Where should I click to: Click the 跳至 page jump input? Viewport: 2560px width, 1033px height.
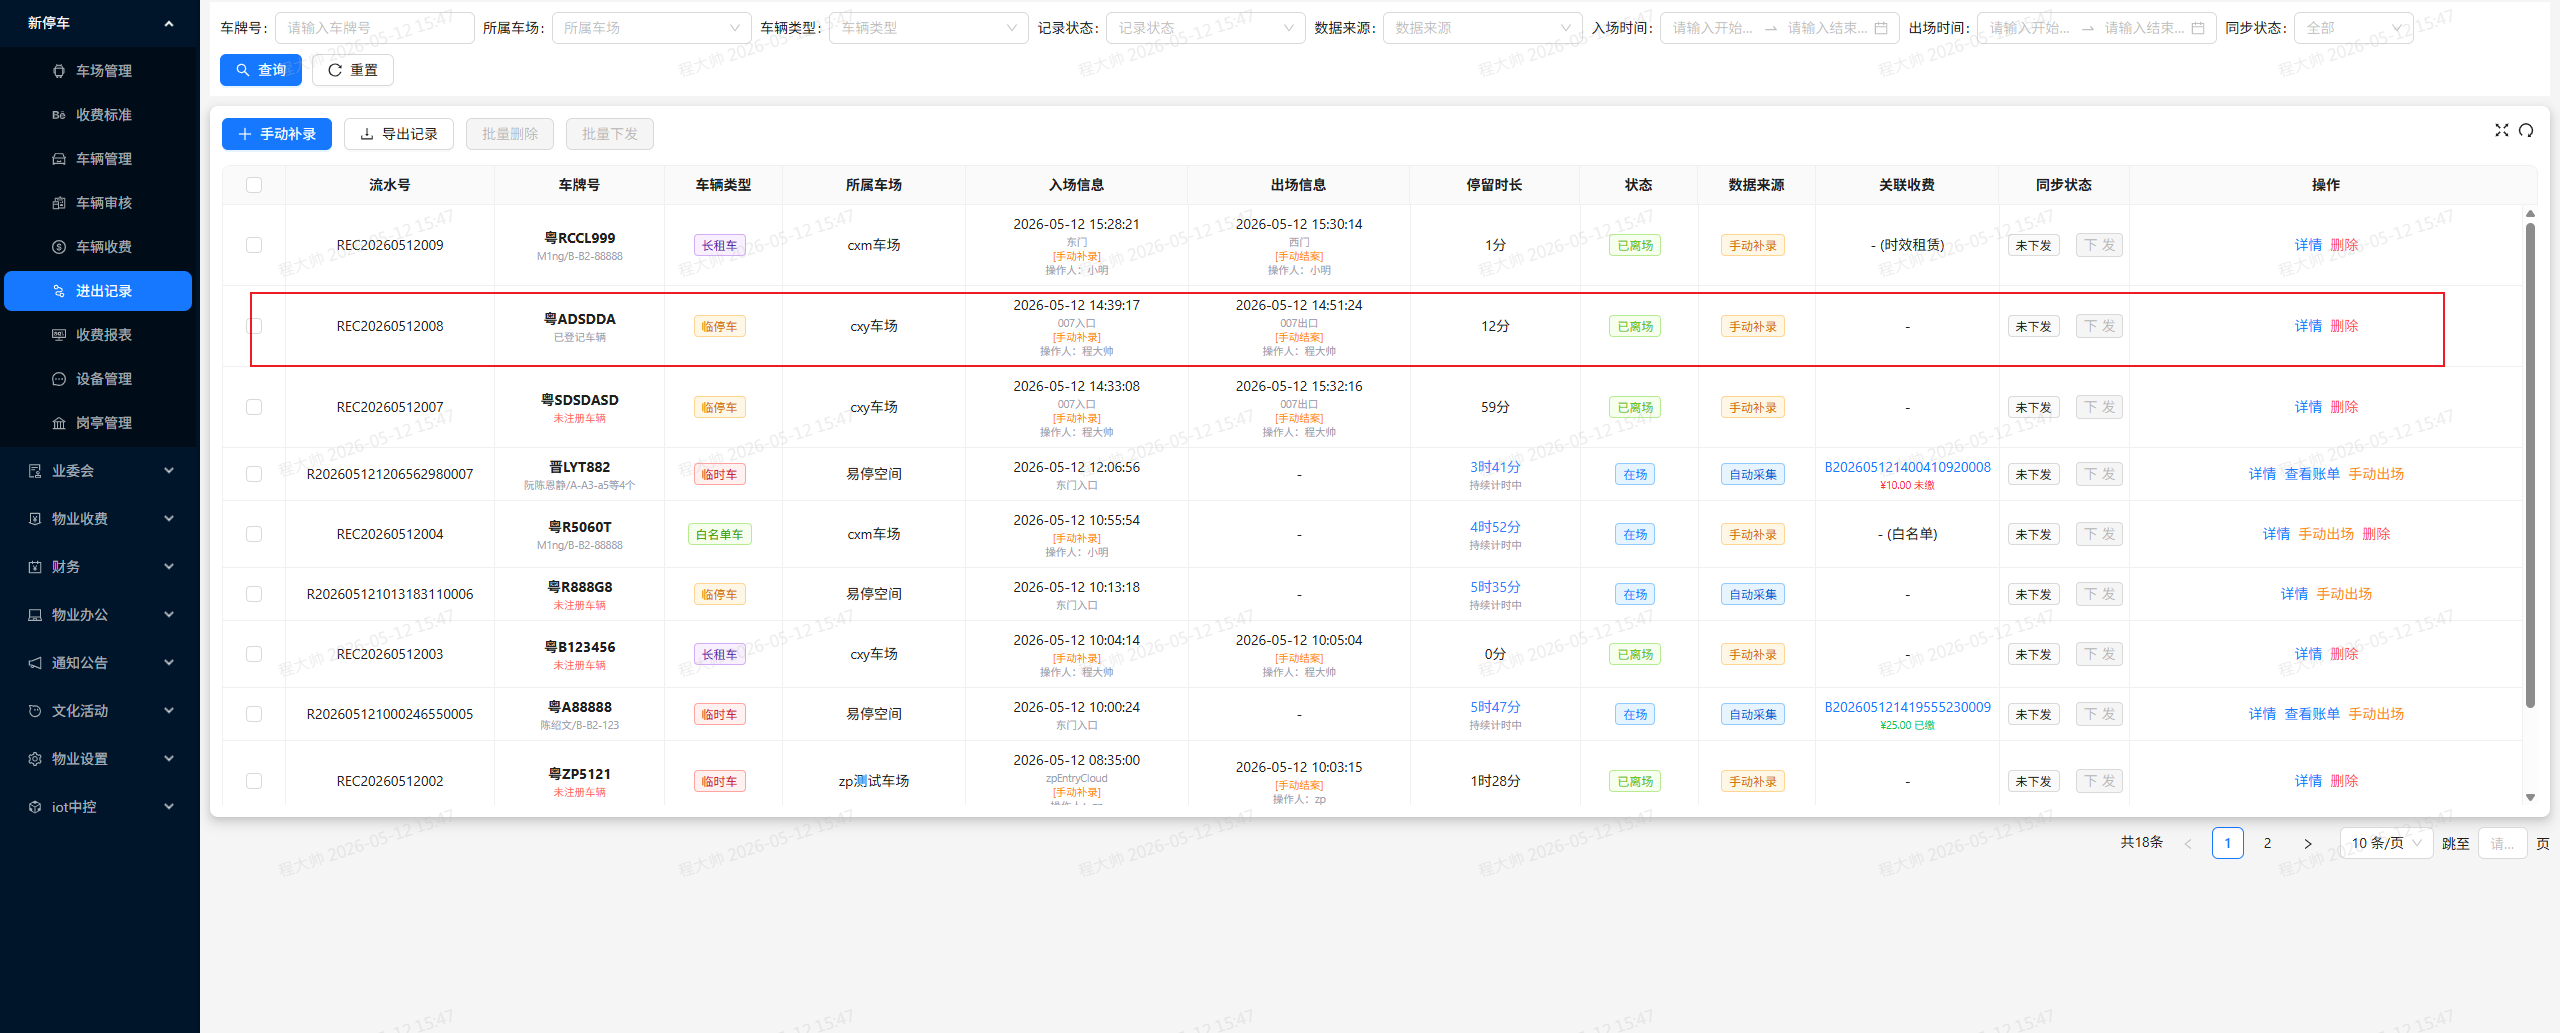click(2503, 843)
